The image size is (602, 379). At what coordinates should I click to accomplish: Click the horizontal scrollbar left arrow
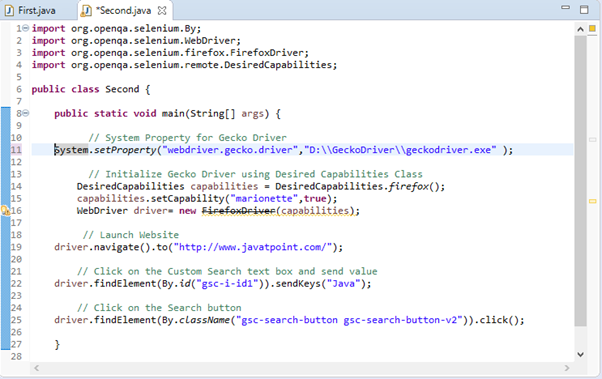click(36, 368)
